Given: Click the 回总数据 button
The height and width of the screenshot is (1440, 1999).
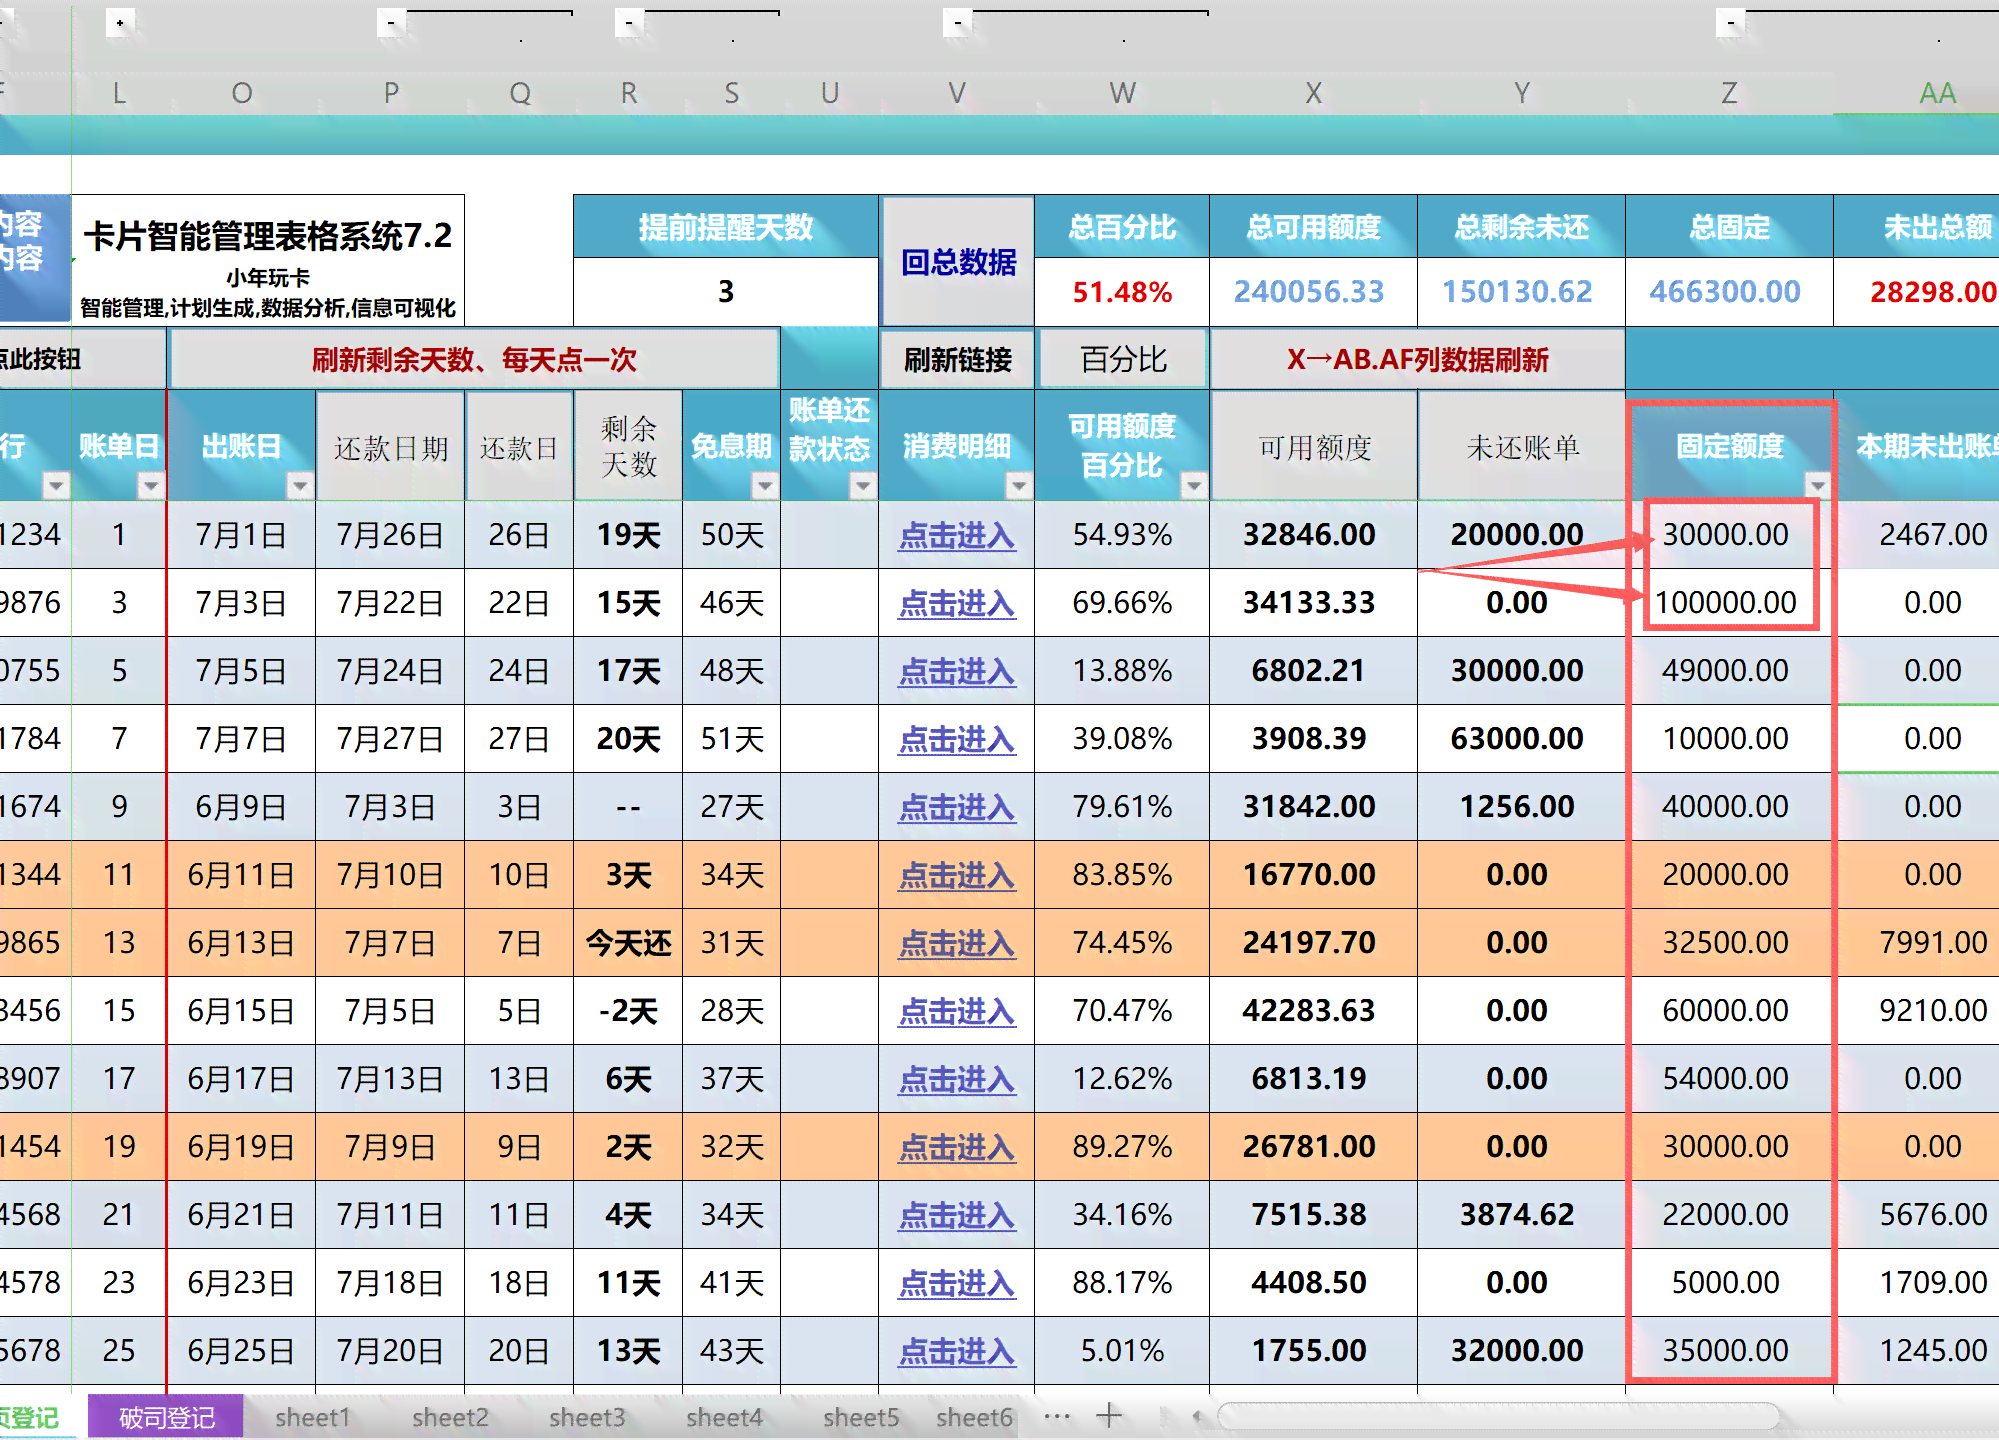Looking at the screenshot, I should [x=957, y=262].
